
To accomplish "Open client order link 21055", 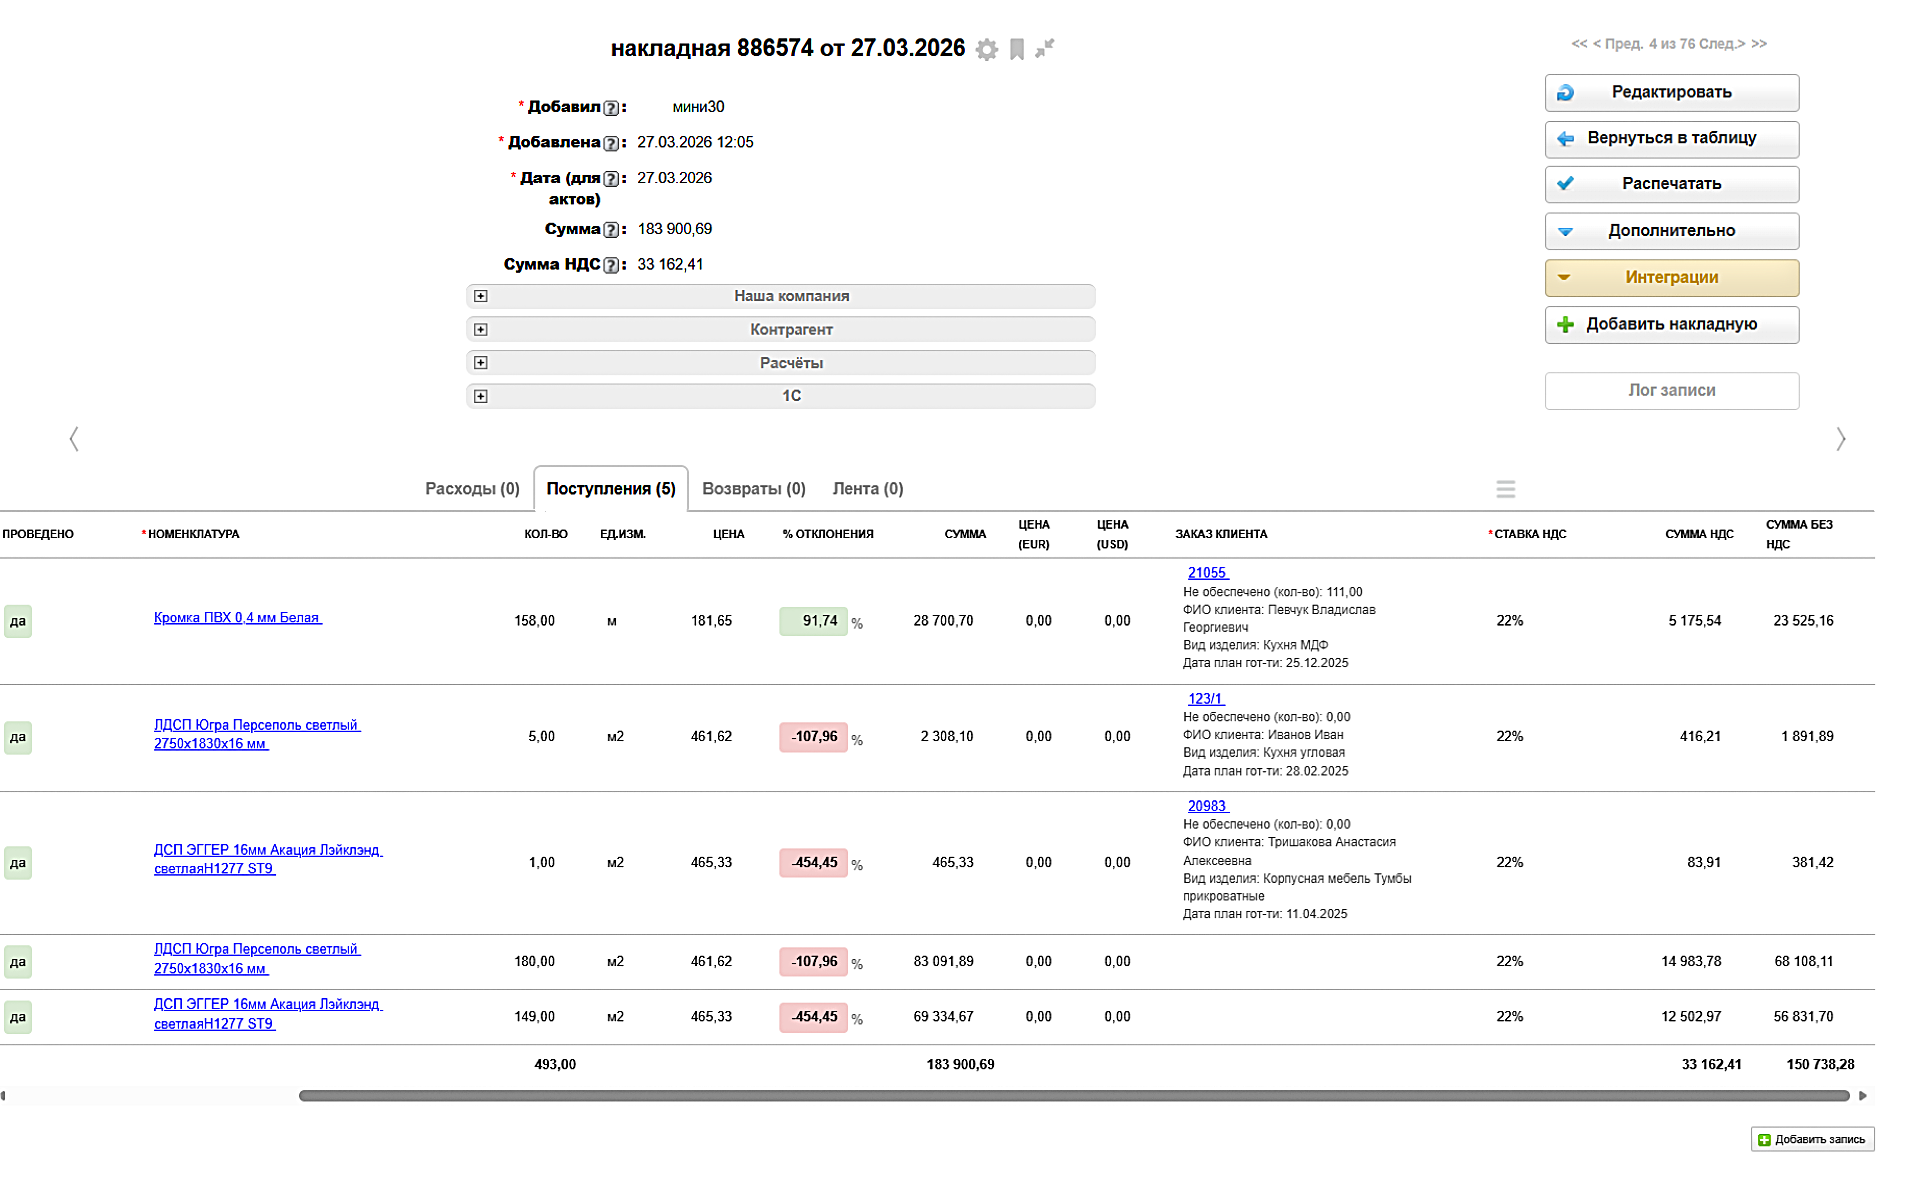I will 1207,573.
